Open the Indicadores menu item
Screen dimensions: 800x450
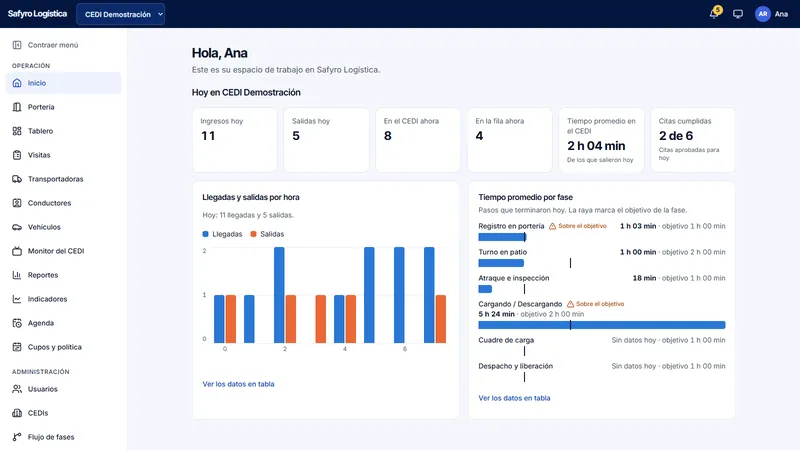point(63,299)
